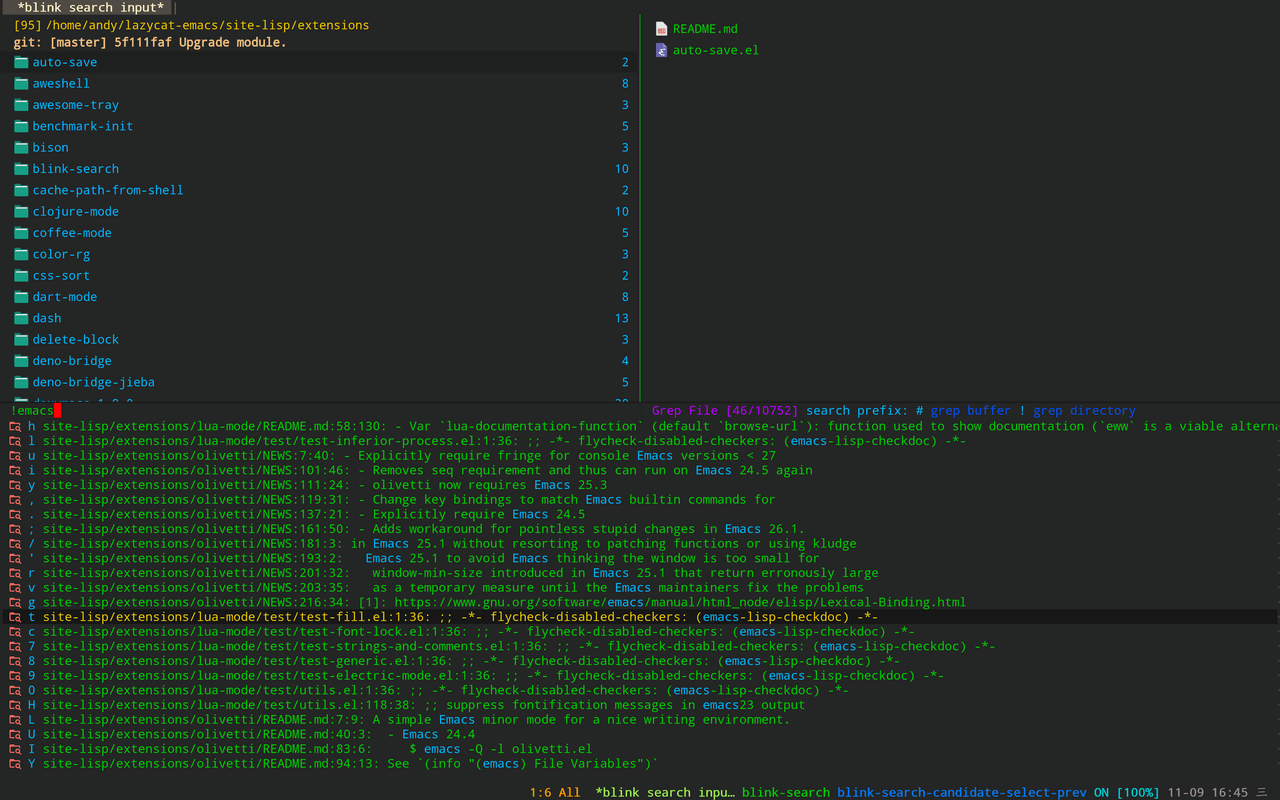This screenshot has height=800, width=1280.
Task: Click the 1:6 All position indicator
Action: click(555, 792)
